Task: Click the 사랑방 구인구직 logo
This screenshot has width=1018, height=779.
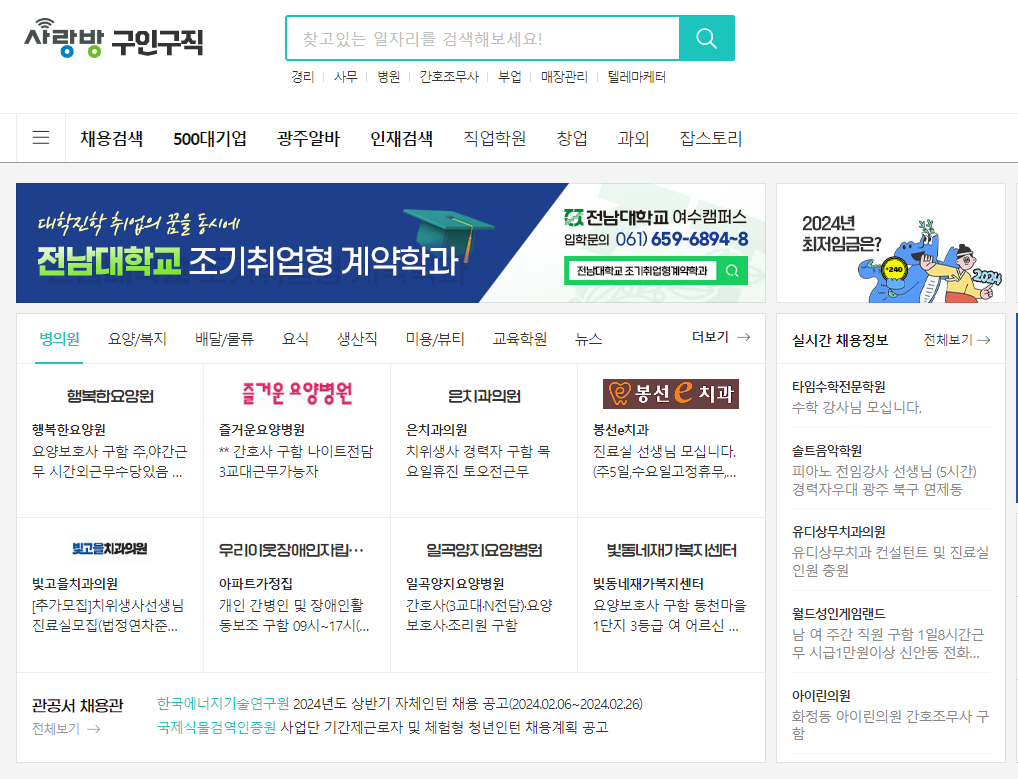Action: [x=113, y=38]
